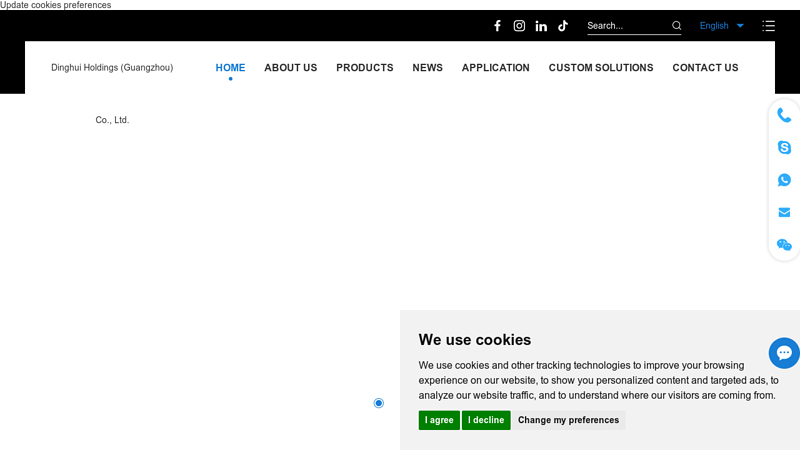The image size is (800, 450).
Task: Click the email envelope icon in sidebar
Action: pos(784,212)
